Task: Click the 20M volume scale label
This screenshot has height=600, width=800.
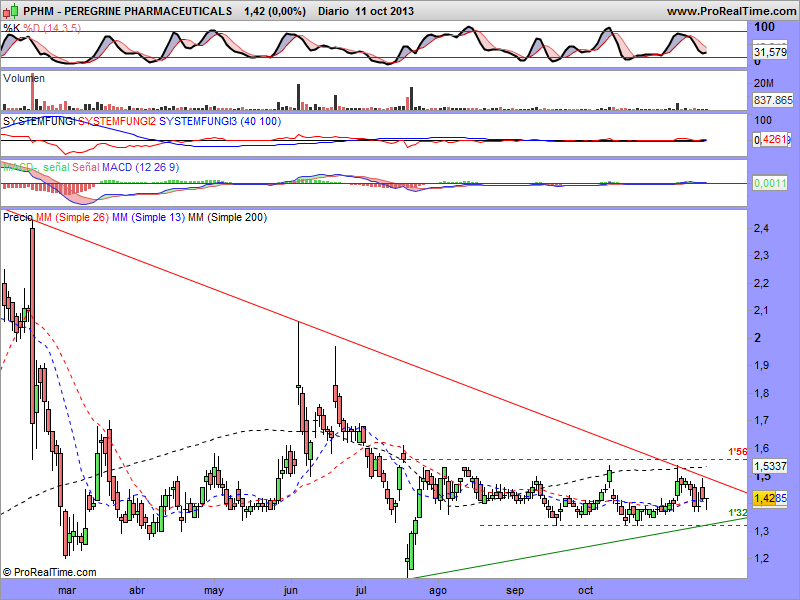Action: tap(763, 83)
